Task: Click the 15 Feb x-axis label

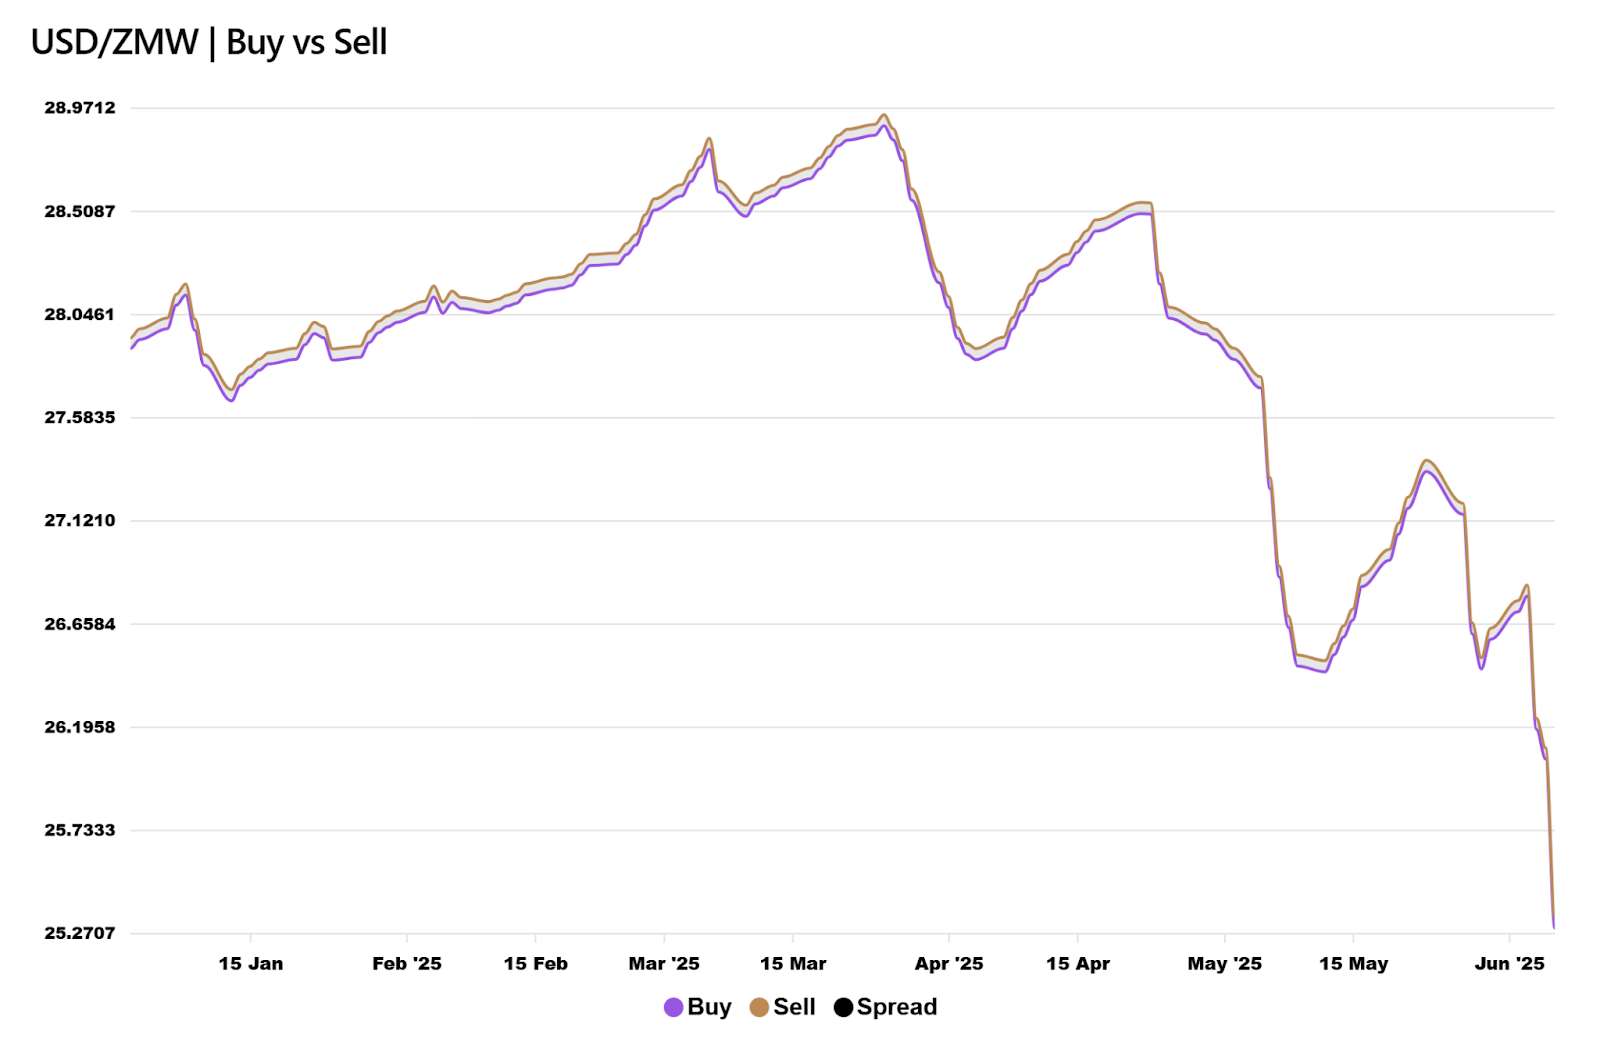Action: [535, 964]
